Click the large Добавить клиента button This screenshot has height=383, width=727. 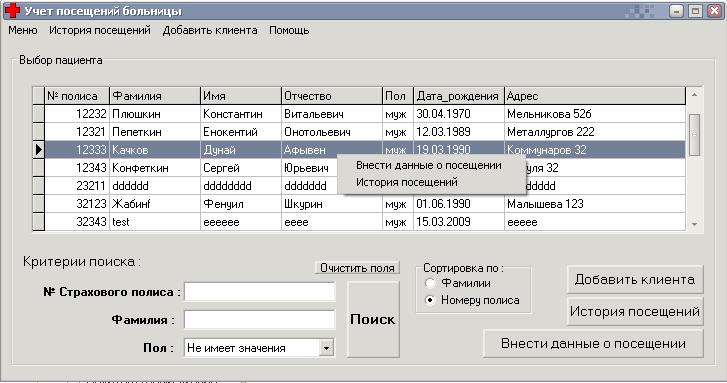pos(635,280)
